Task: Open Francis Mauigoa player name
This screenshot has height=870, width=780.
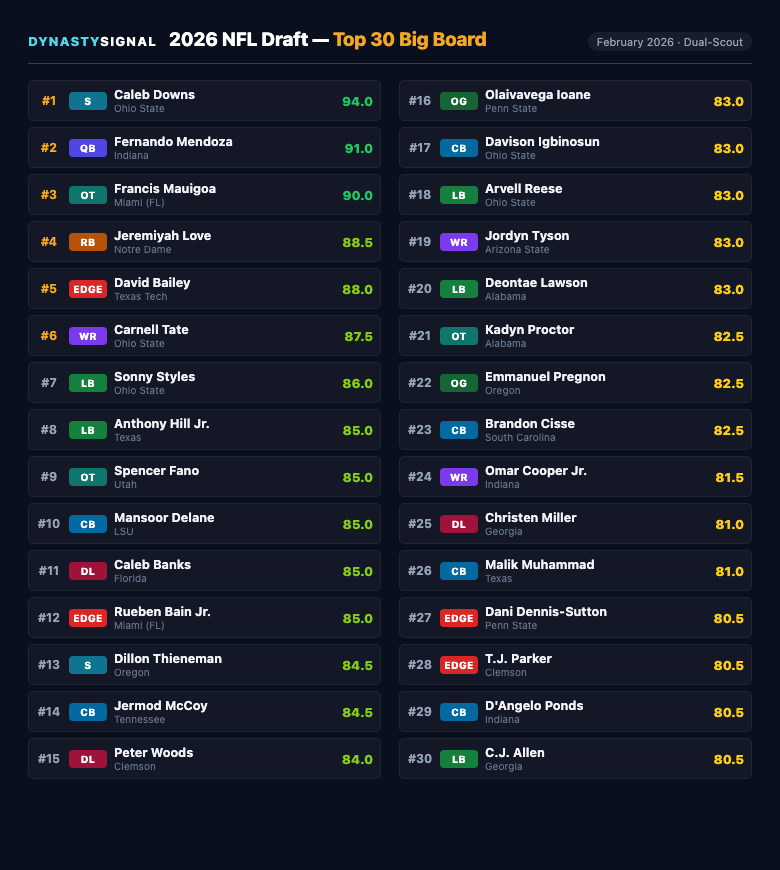Action: point(164,189)
